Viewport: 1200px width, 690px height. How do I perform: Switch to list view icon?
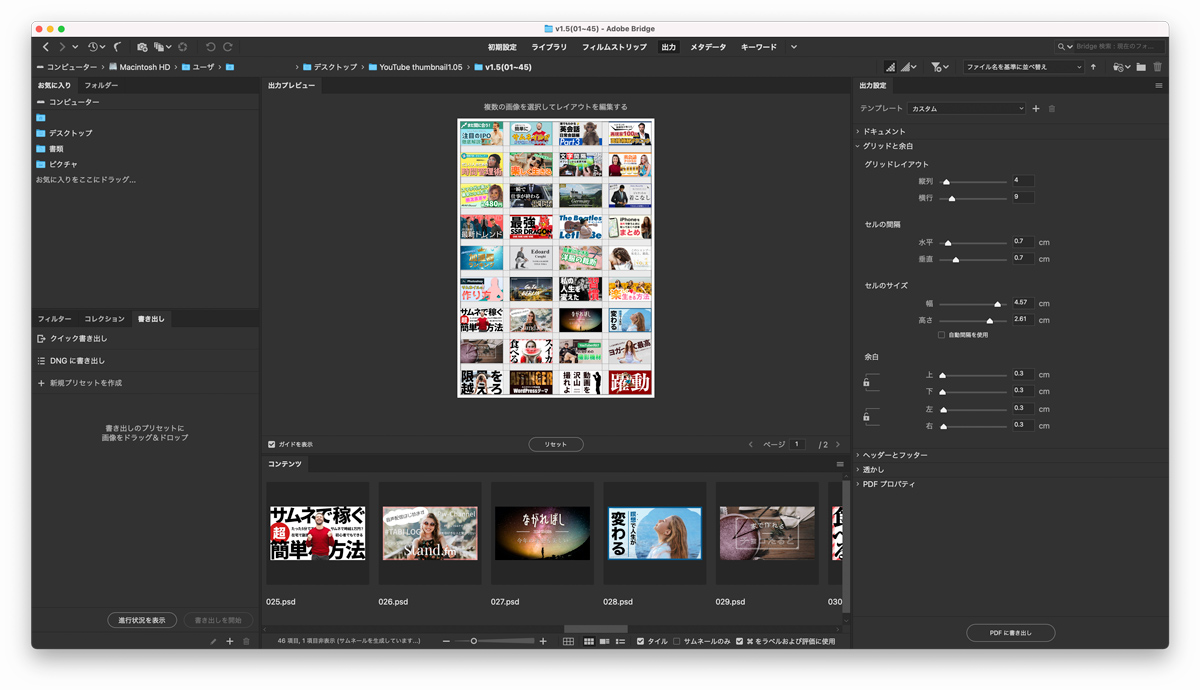point(620,641)
